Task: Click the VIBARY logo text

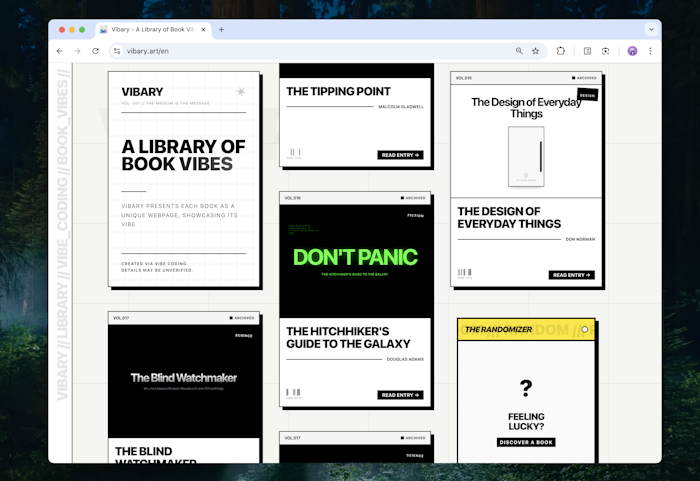Action: (142, 92)
